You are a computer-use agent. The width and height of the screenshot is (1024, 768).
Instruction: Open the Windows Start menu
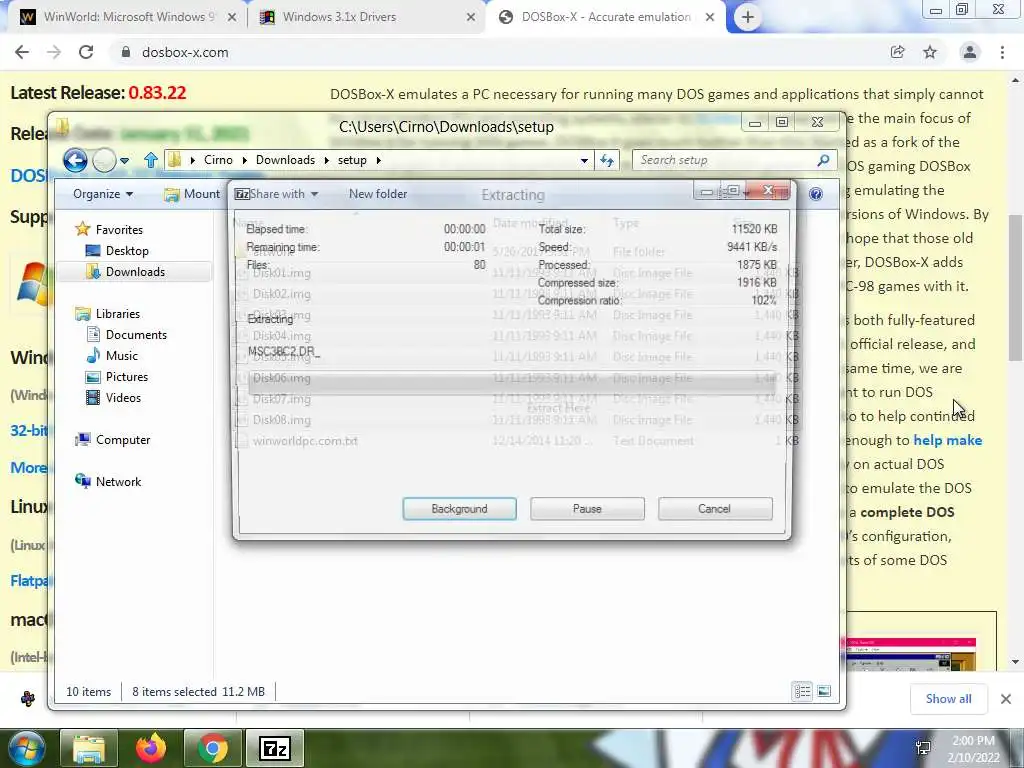click(27, 748)
